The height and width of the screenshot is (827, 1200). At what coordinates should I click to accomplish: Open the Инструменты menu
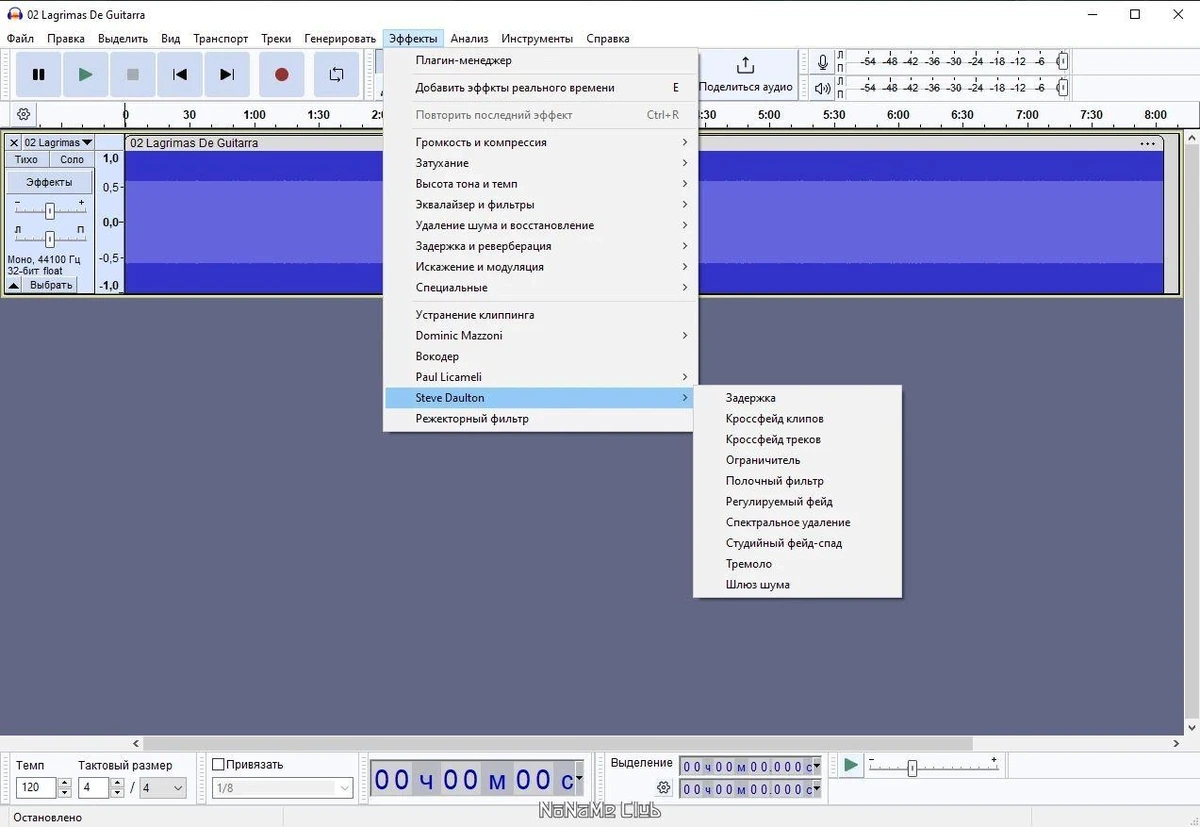537,39
